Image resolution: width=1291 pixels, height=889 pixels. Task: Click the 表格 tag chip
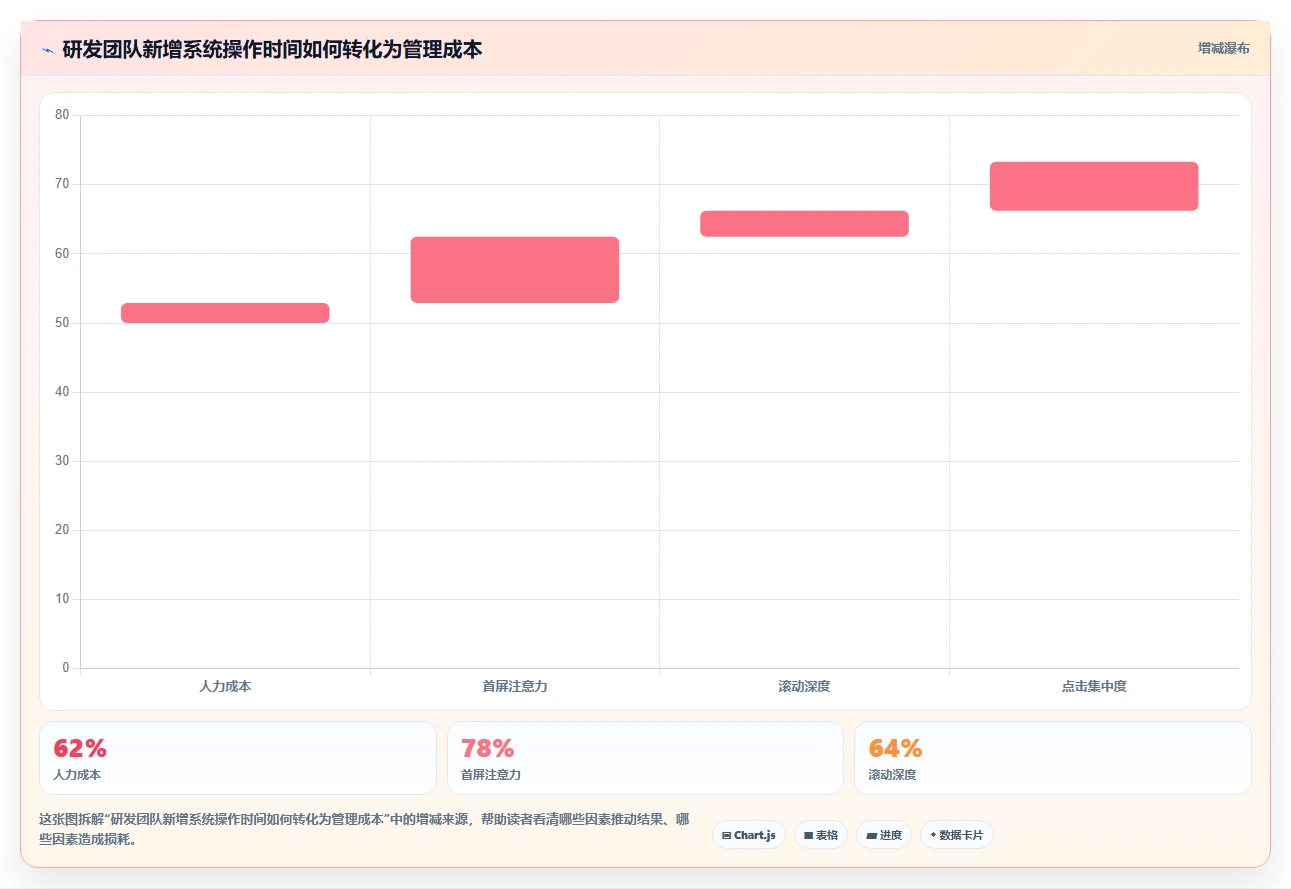821,835
